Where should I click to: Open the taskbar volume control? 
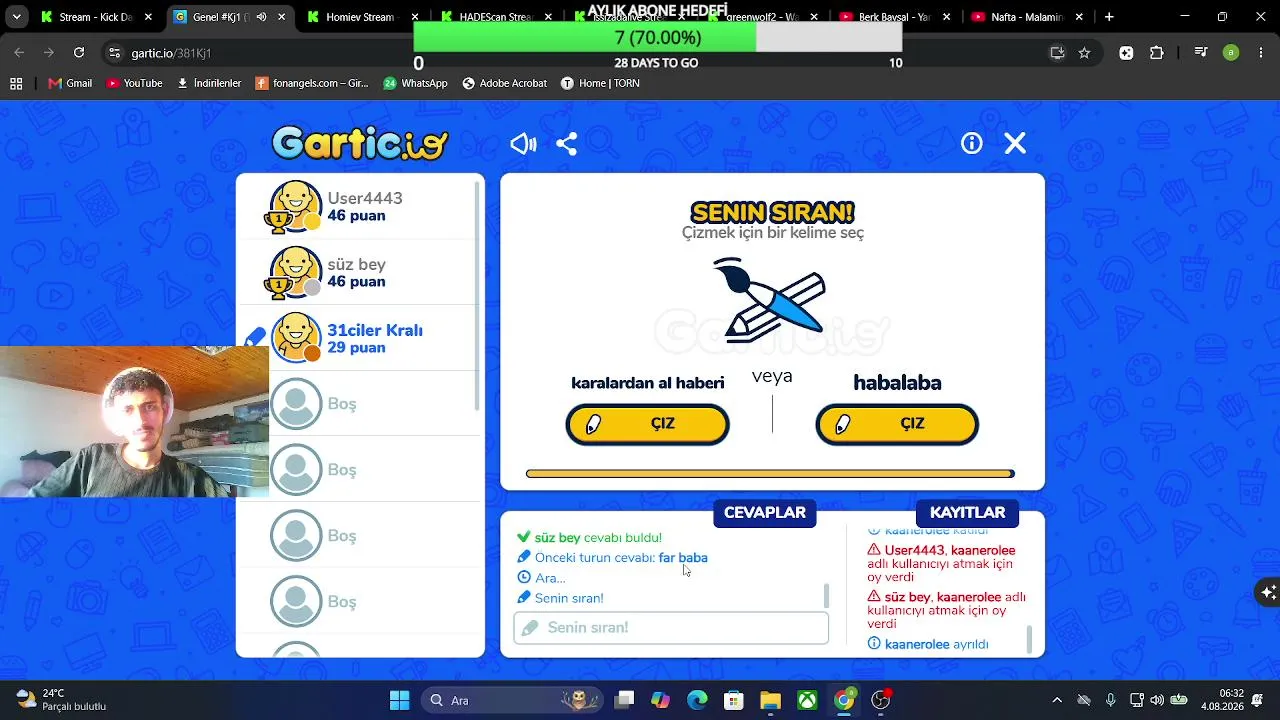click(1157, 700)
